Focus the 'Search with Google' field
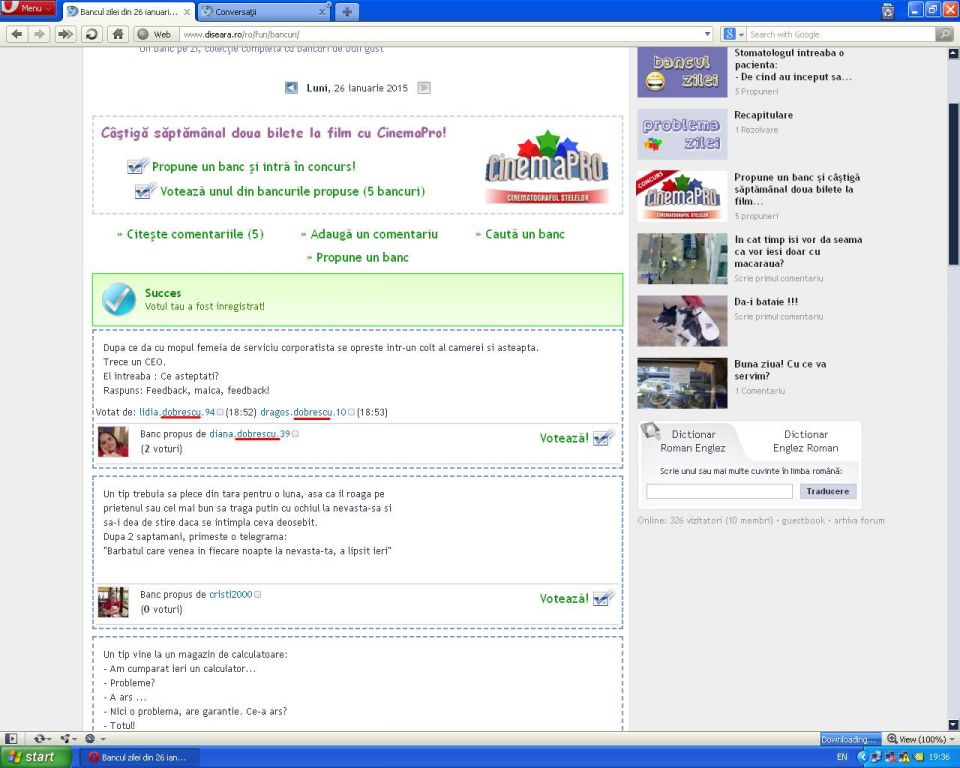This screenshot has height=768, width=960. [x=841, y=34]
